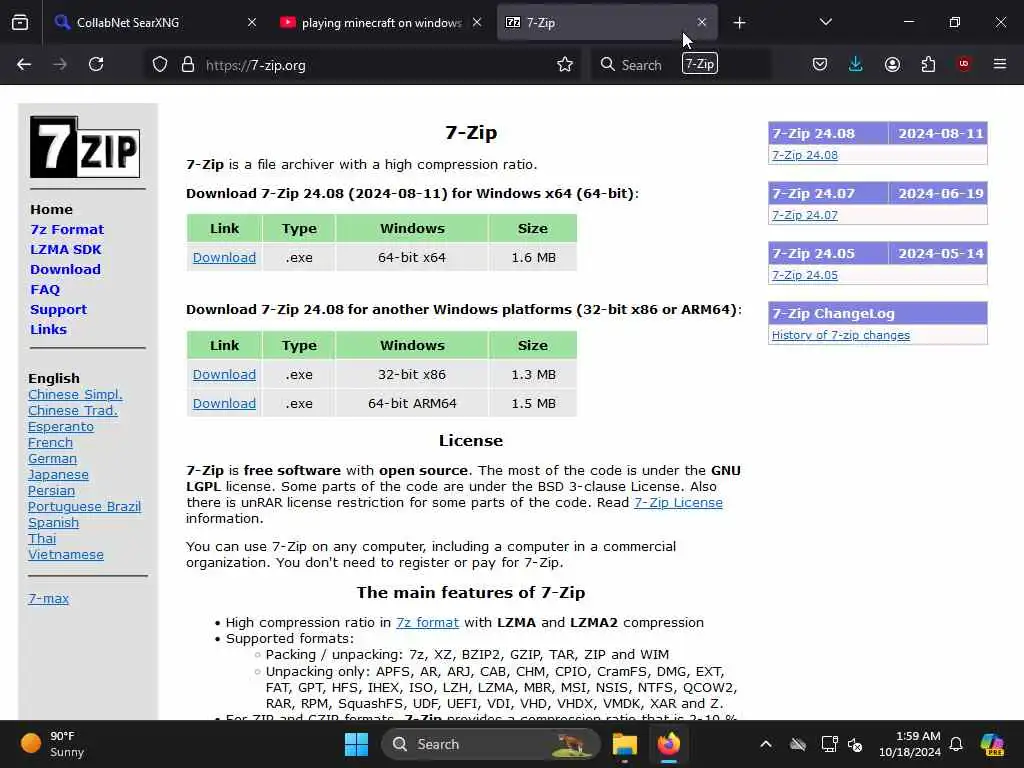Open 7-Zip 24.07 release link
1024x768 pixels.
tap(805, 215)
